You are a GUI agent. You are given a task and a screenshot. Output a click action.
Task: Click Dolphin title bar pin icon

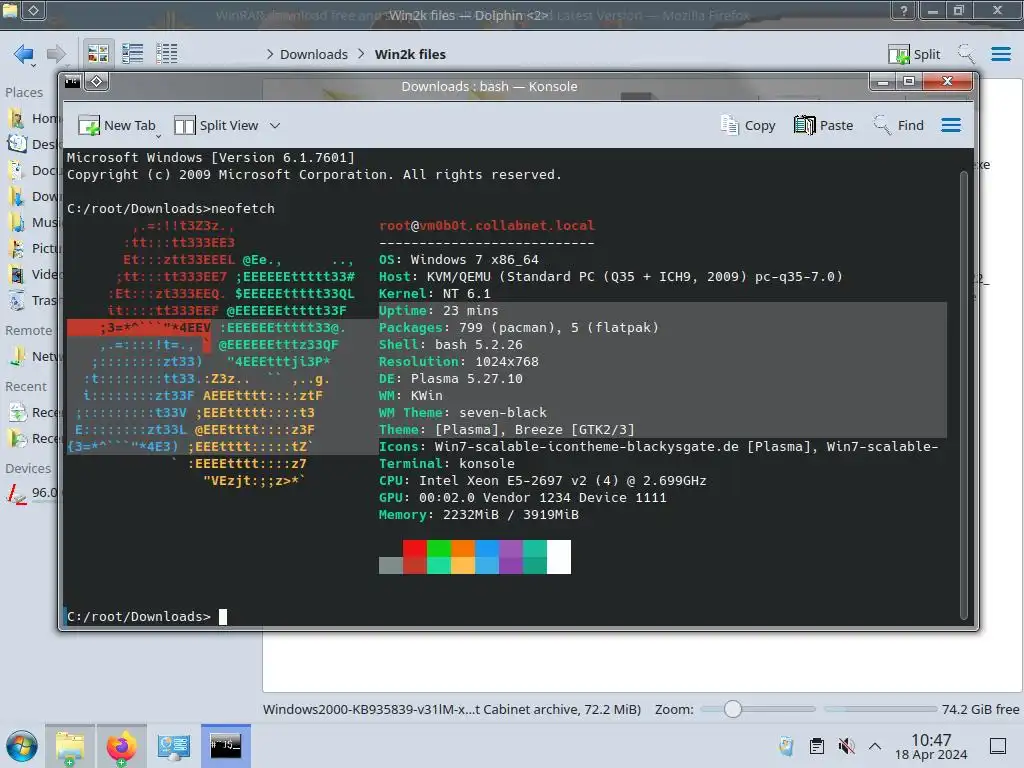point(33,10)
